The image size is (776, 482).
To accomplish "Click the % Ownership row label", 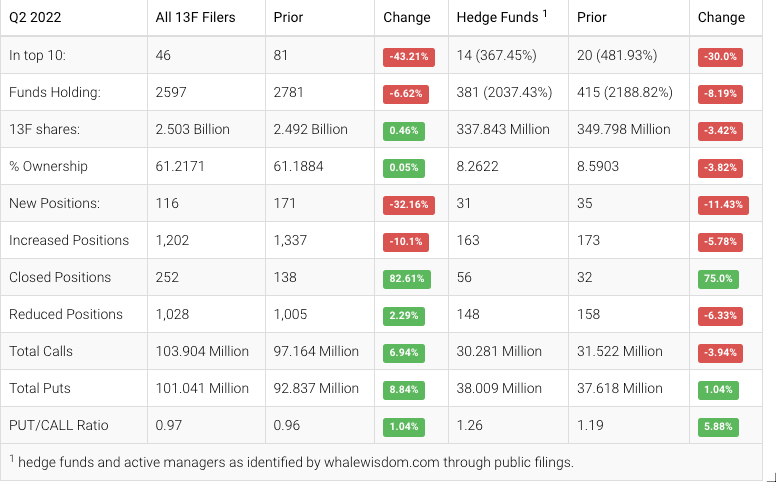I will pos(48,166).
